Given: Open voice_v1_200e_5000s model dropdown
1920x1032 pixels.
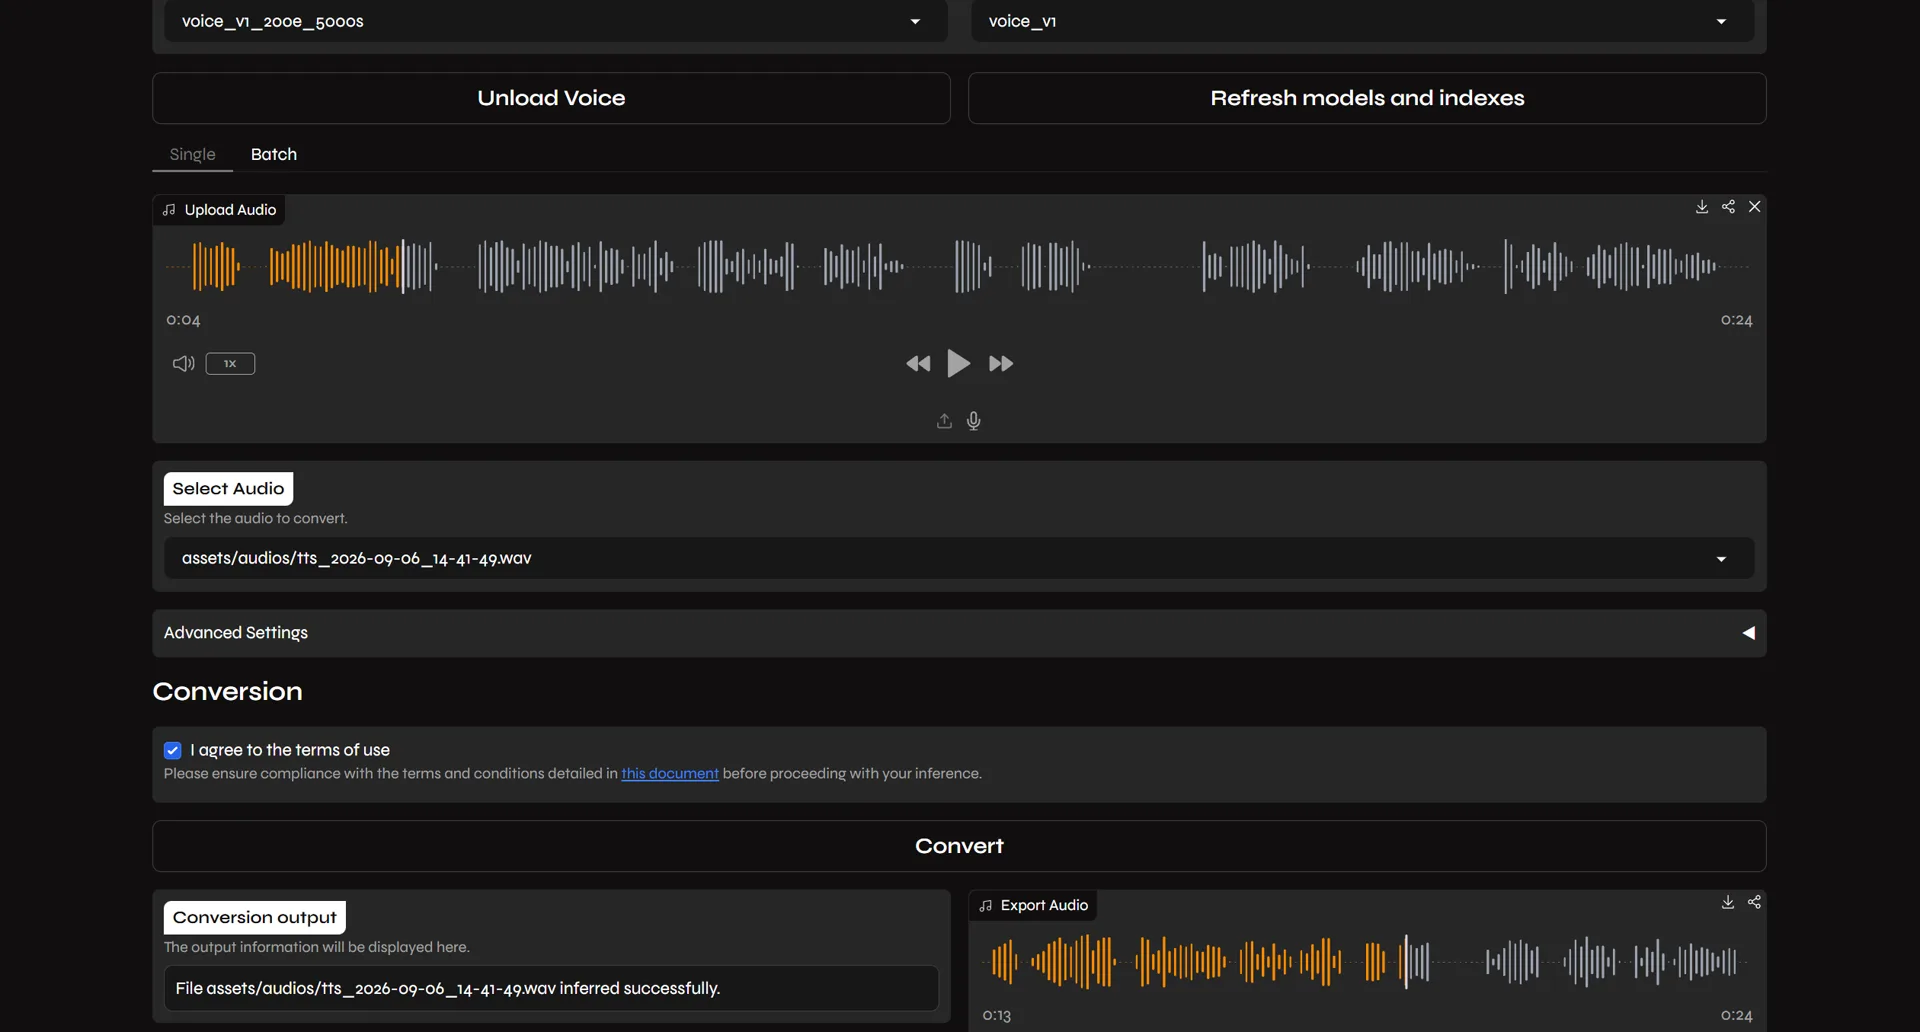Looking at the screenshot, I should point(555,21).
